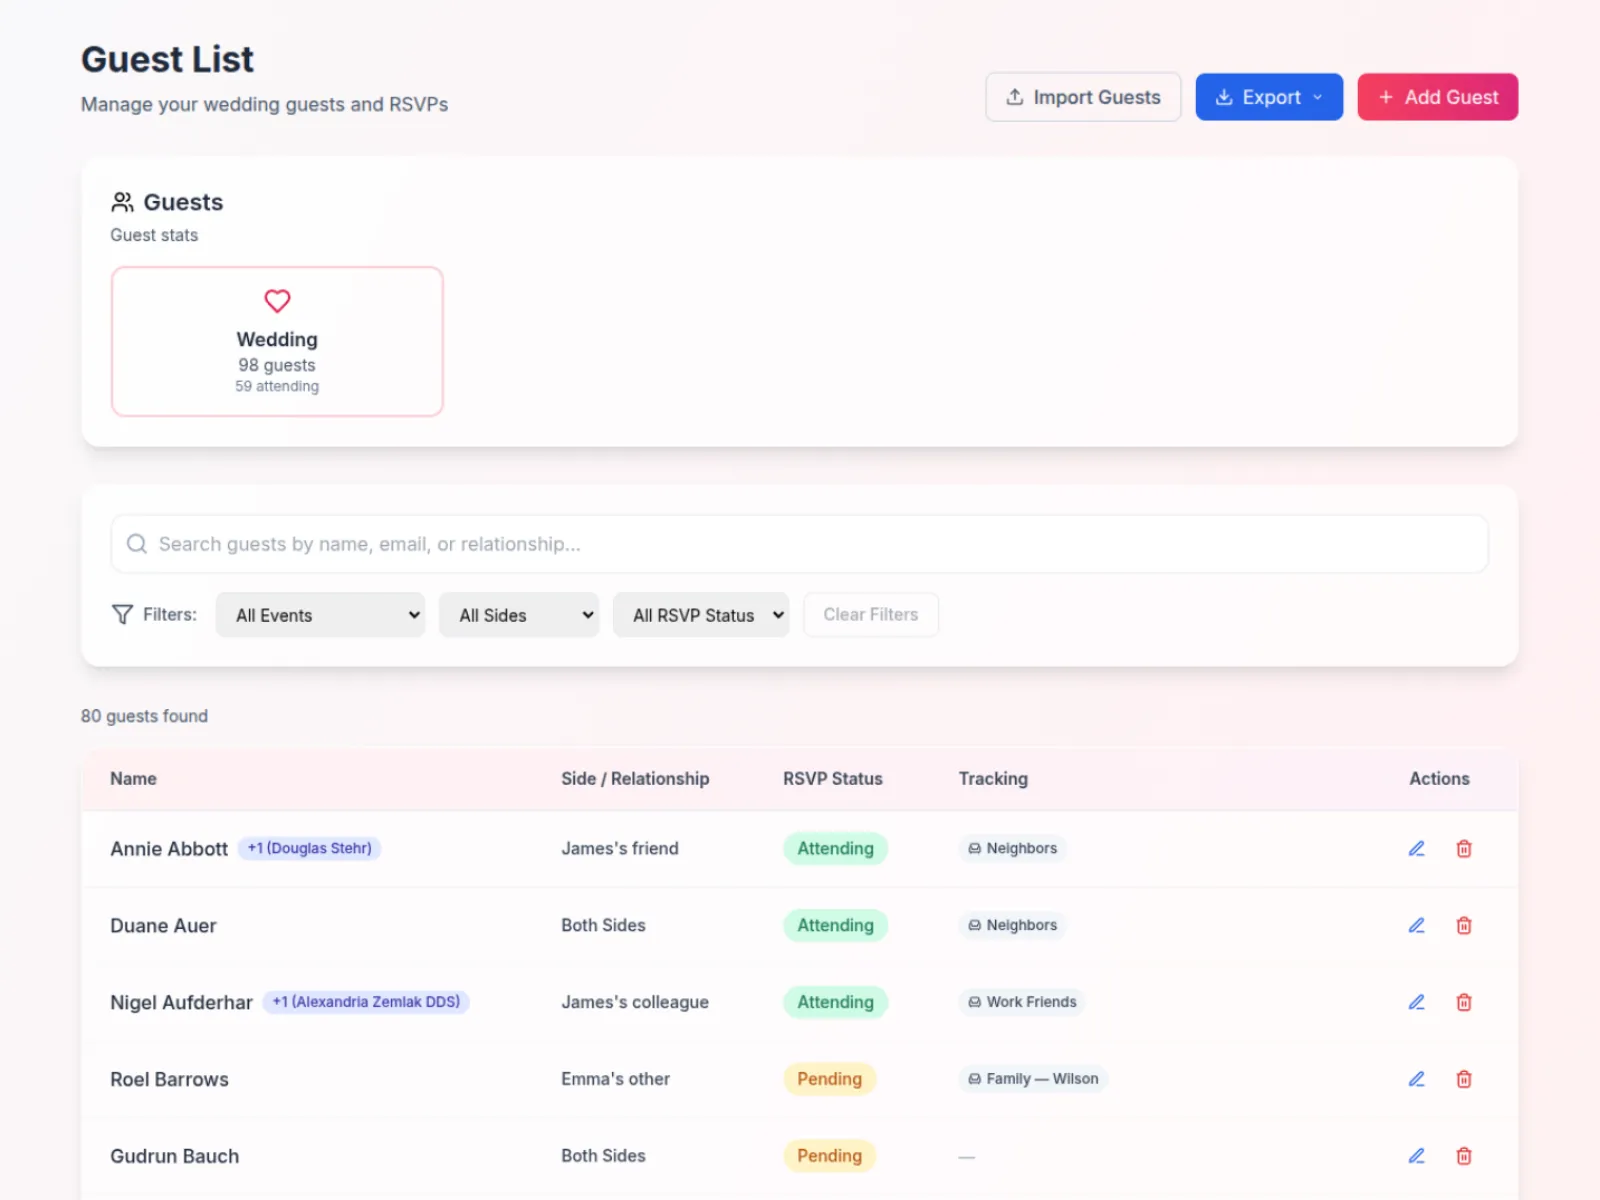Screen dimensions: 1600x1200
Task: Click Duane Auer's Attending status badge
Action: [835, 925]
